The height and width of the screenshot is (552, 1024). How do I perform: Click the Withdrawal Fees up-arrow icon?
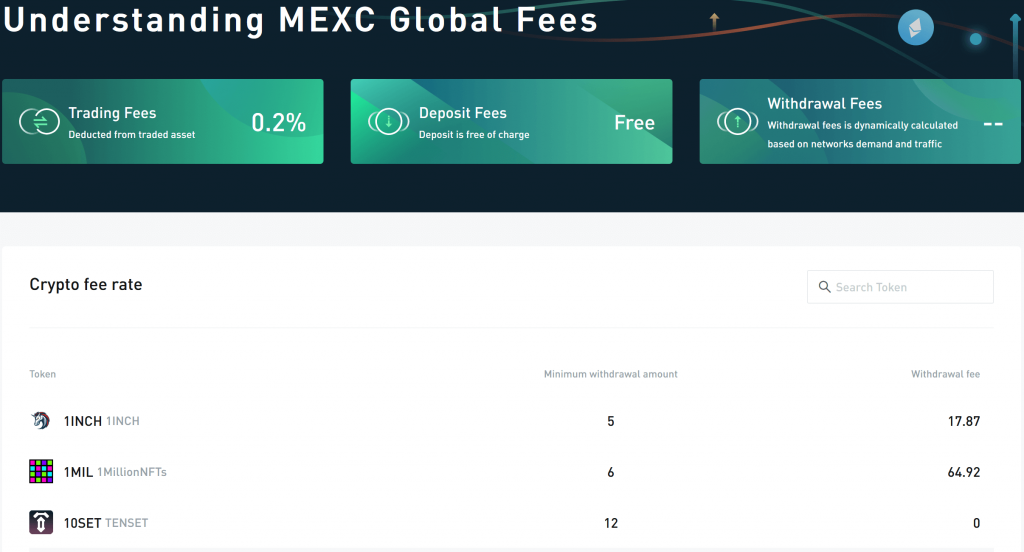[x=737, y=122]
